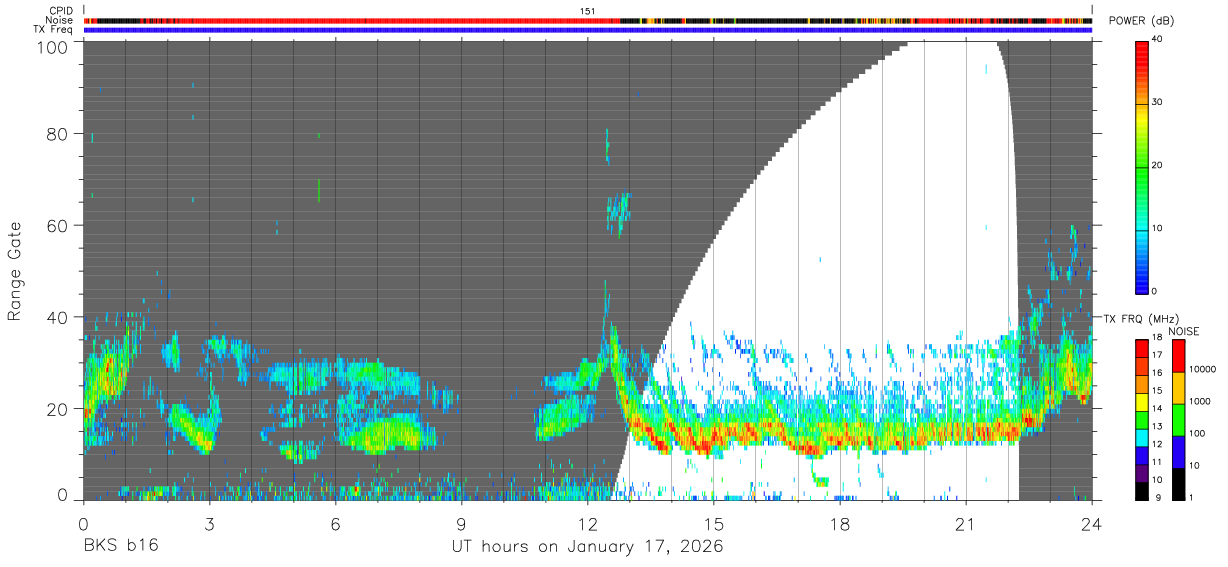The image size is (1228, 567).
Task: Click the '21' UT hour axis tick
Action: (x=966, y=524)
